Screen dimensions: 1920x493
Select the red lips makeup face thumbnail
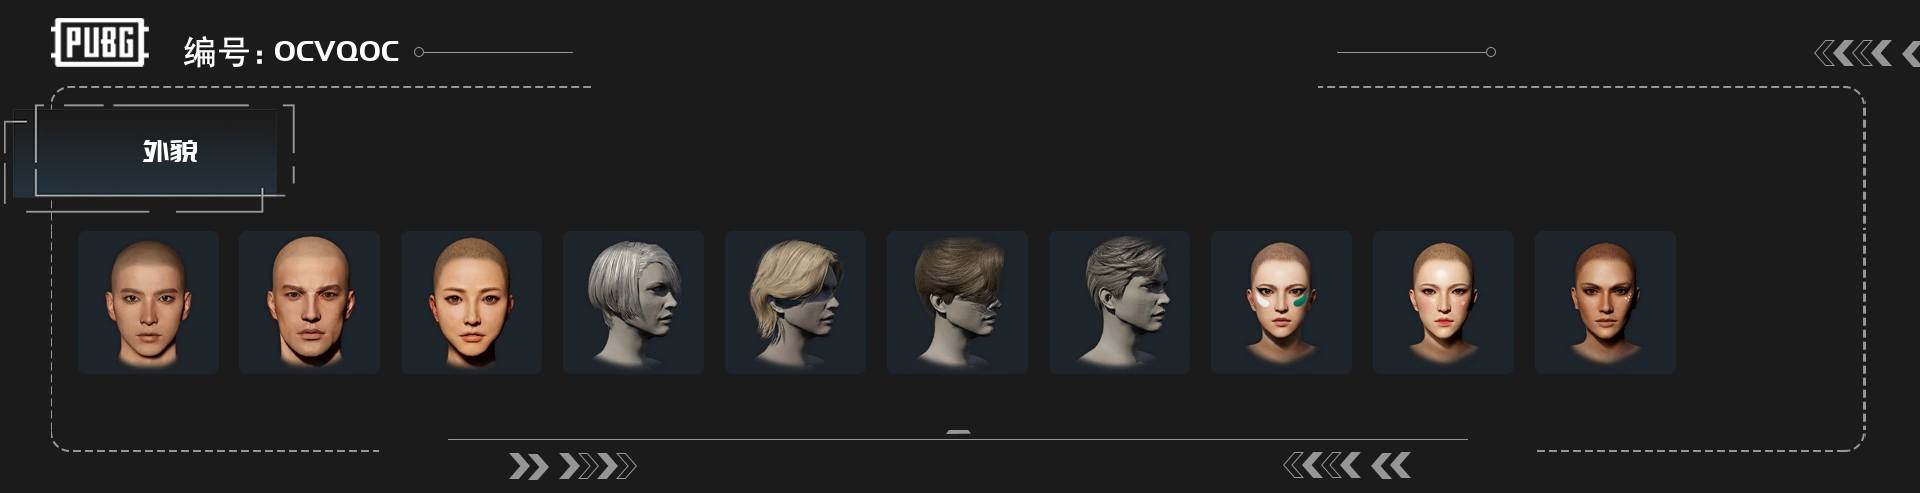coord(1444,302)
